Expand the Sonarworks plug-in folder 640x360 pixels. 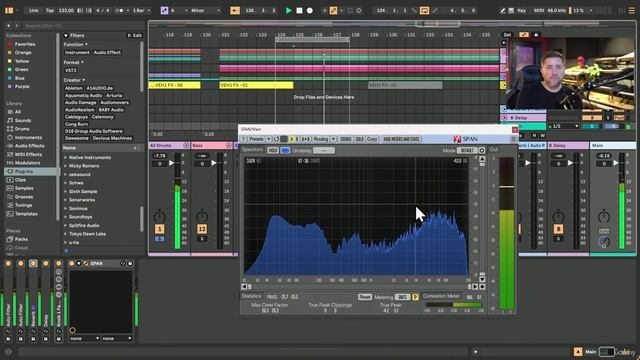pyautogui.click(x=66, y=200)
